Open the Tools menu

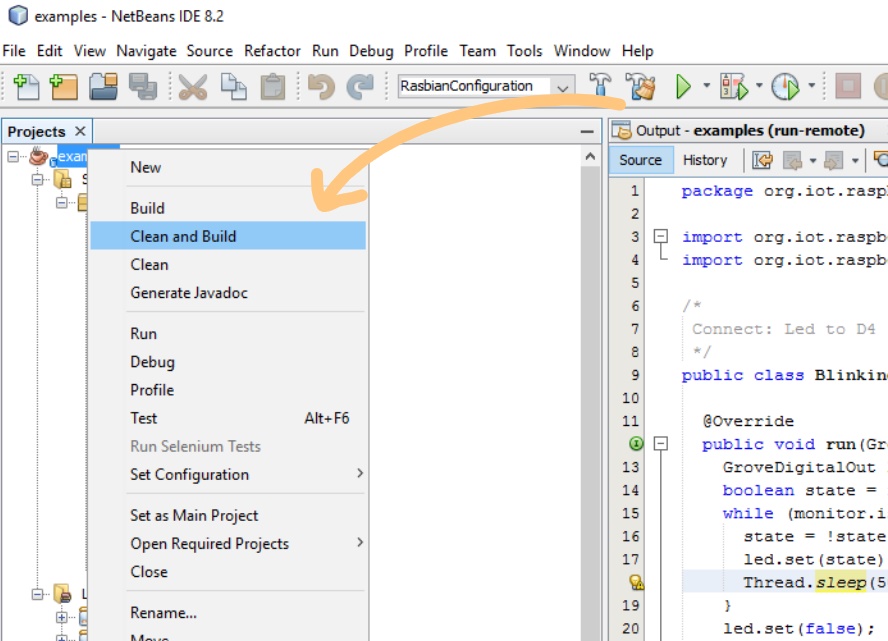coord(524,51)
